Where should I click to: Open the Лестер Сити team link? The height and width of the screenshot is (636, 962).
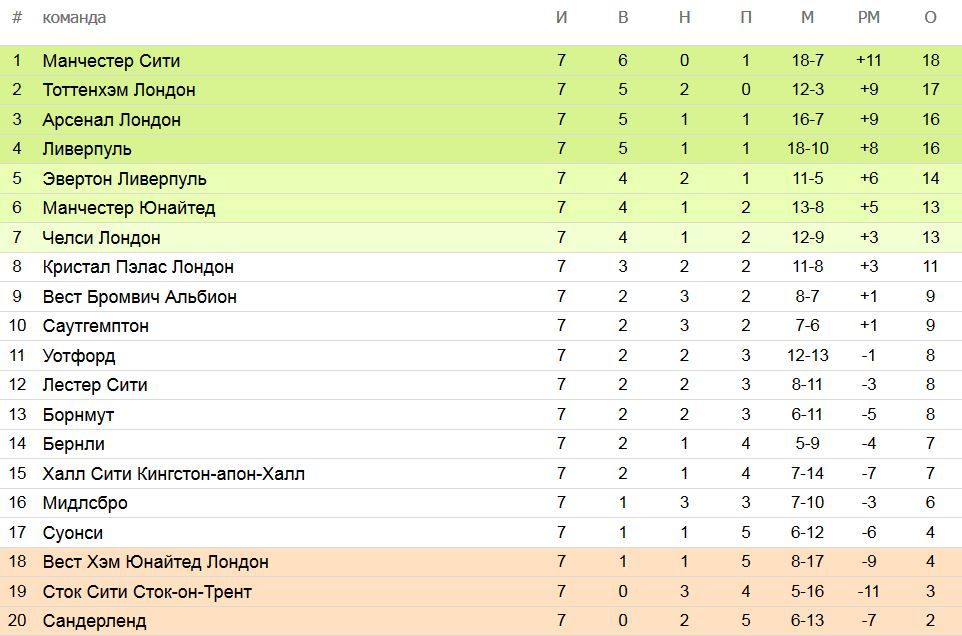pos(95,385)
